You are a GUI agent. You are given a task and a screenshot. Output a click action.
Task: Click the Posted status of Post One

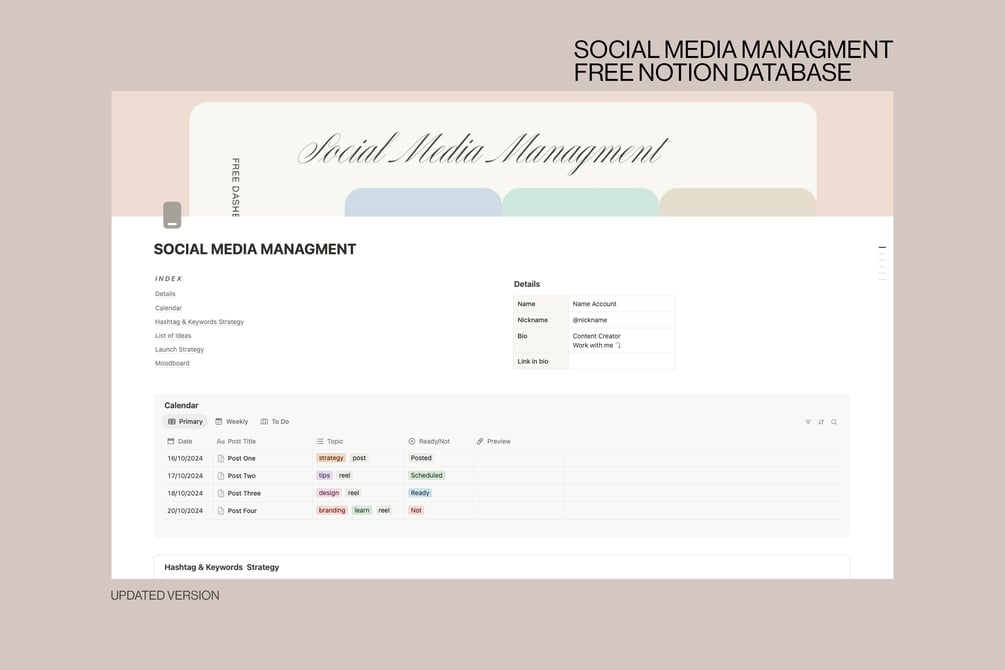pyautogui.click(x=421, y=458)
